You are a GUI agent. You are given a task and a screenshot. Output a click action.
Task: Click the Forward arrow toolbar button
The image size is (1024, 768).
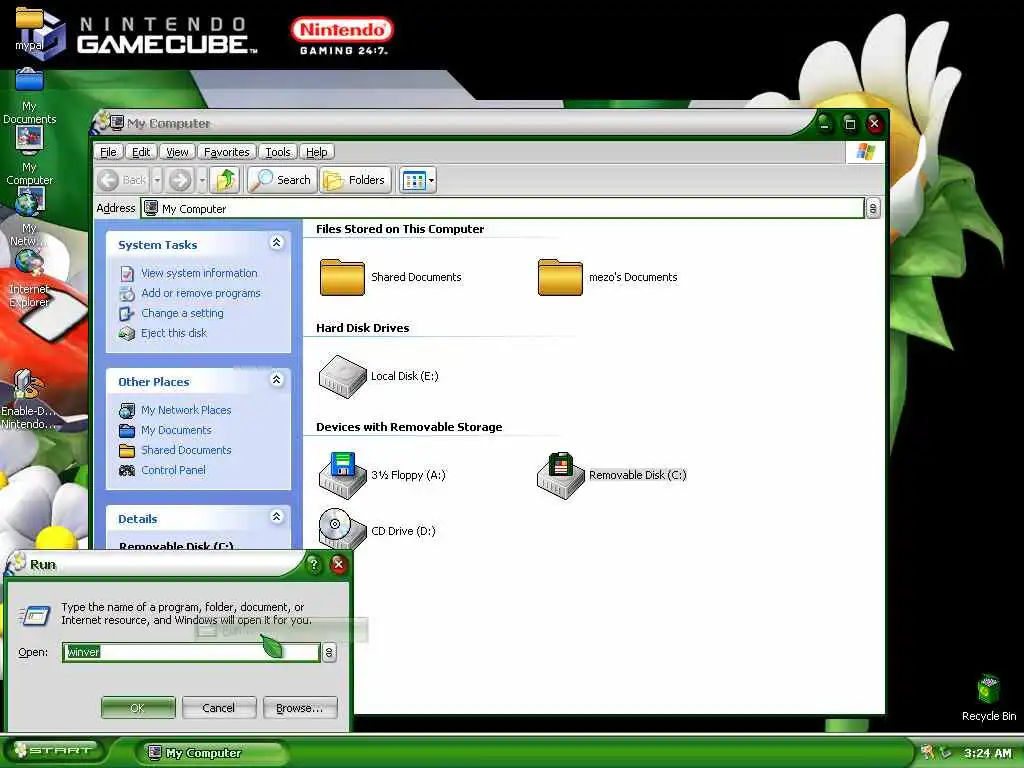(x=180, y=180)
